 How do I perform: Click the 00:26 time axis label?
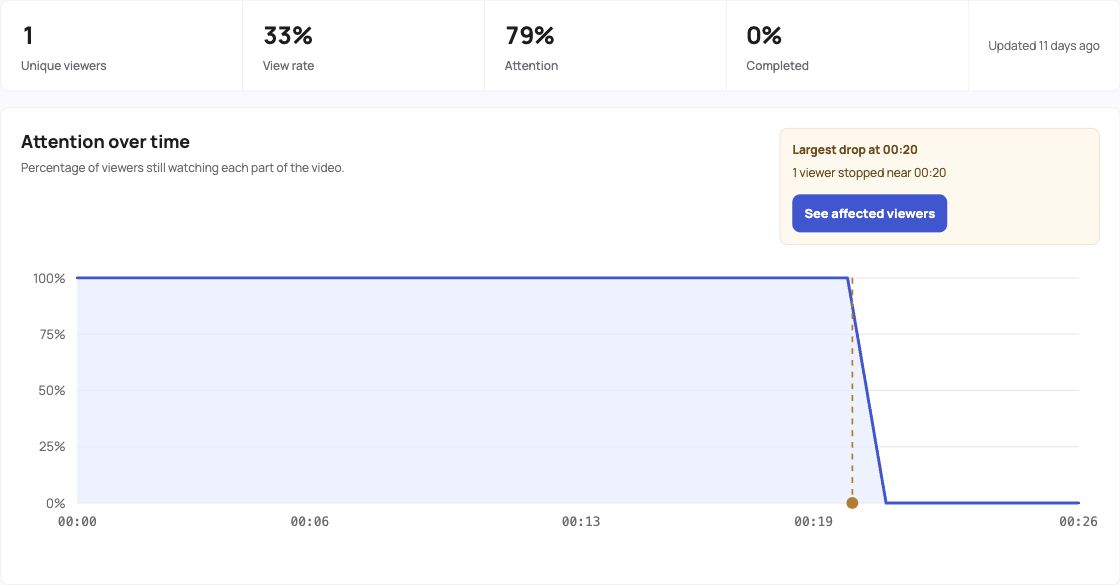(x=1078, y=521)
